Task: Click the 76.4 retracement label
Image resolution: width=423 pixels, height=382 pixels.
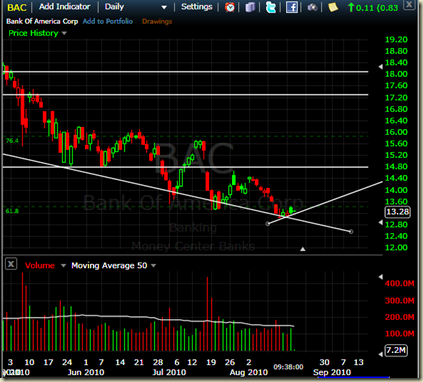Action: coord(12,141)
